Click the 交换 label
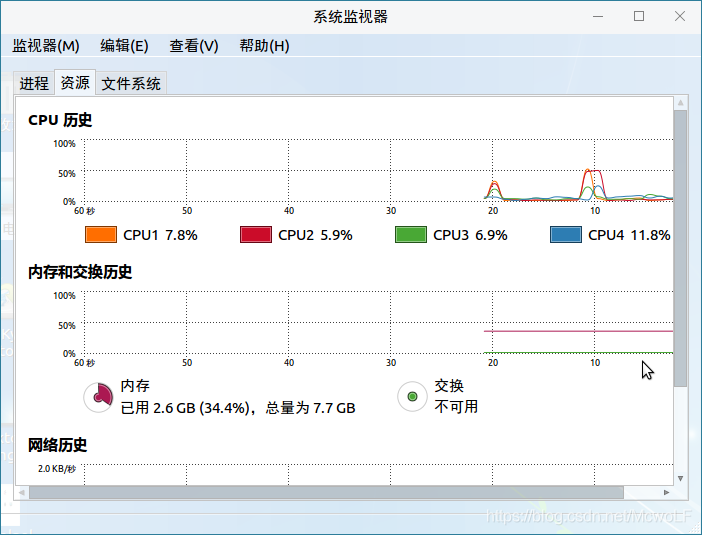This screenshot has height=535, width=702. coord(449,386)
